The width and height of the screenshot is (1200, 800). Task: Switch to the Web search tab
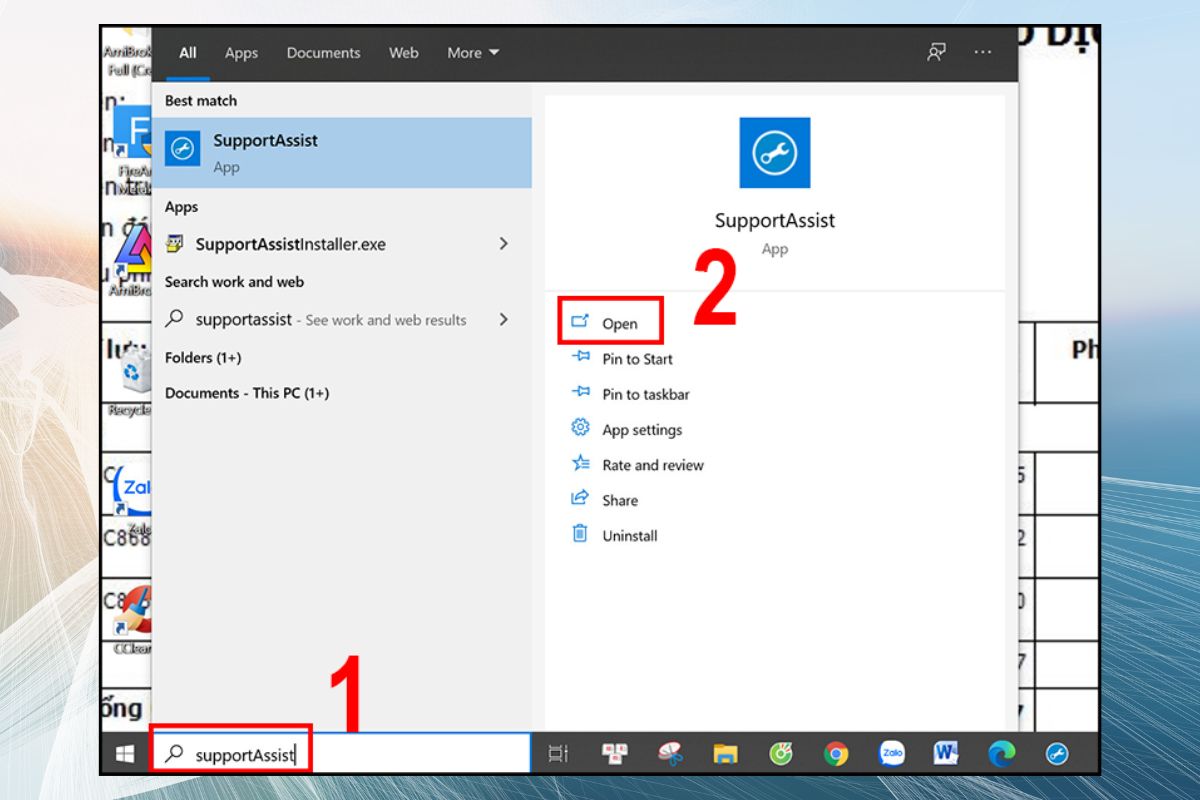pos(403,53)
